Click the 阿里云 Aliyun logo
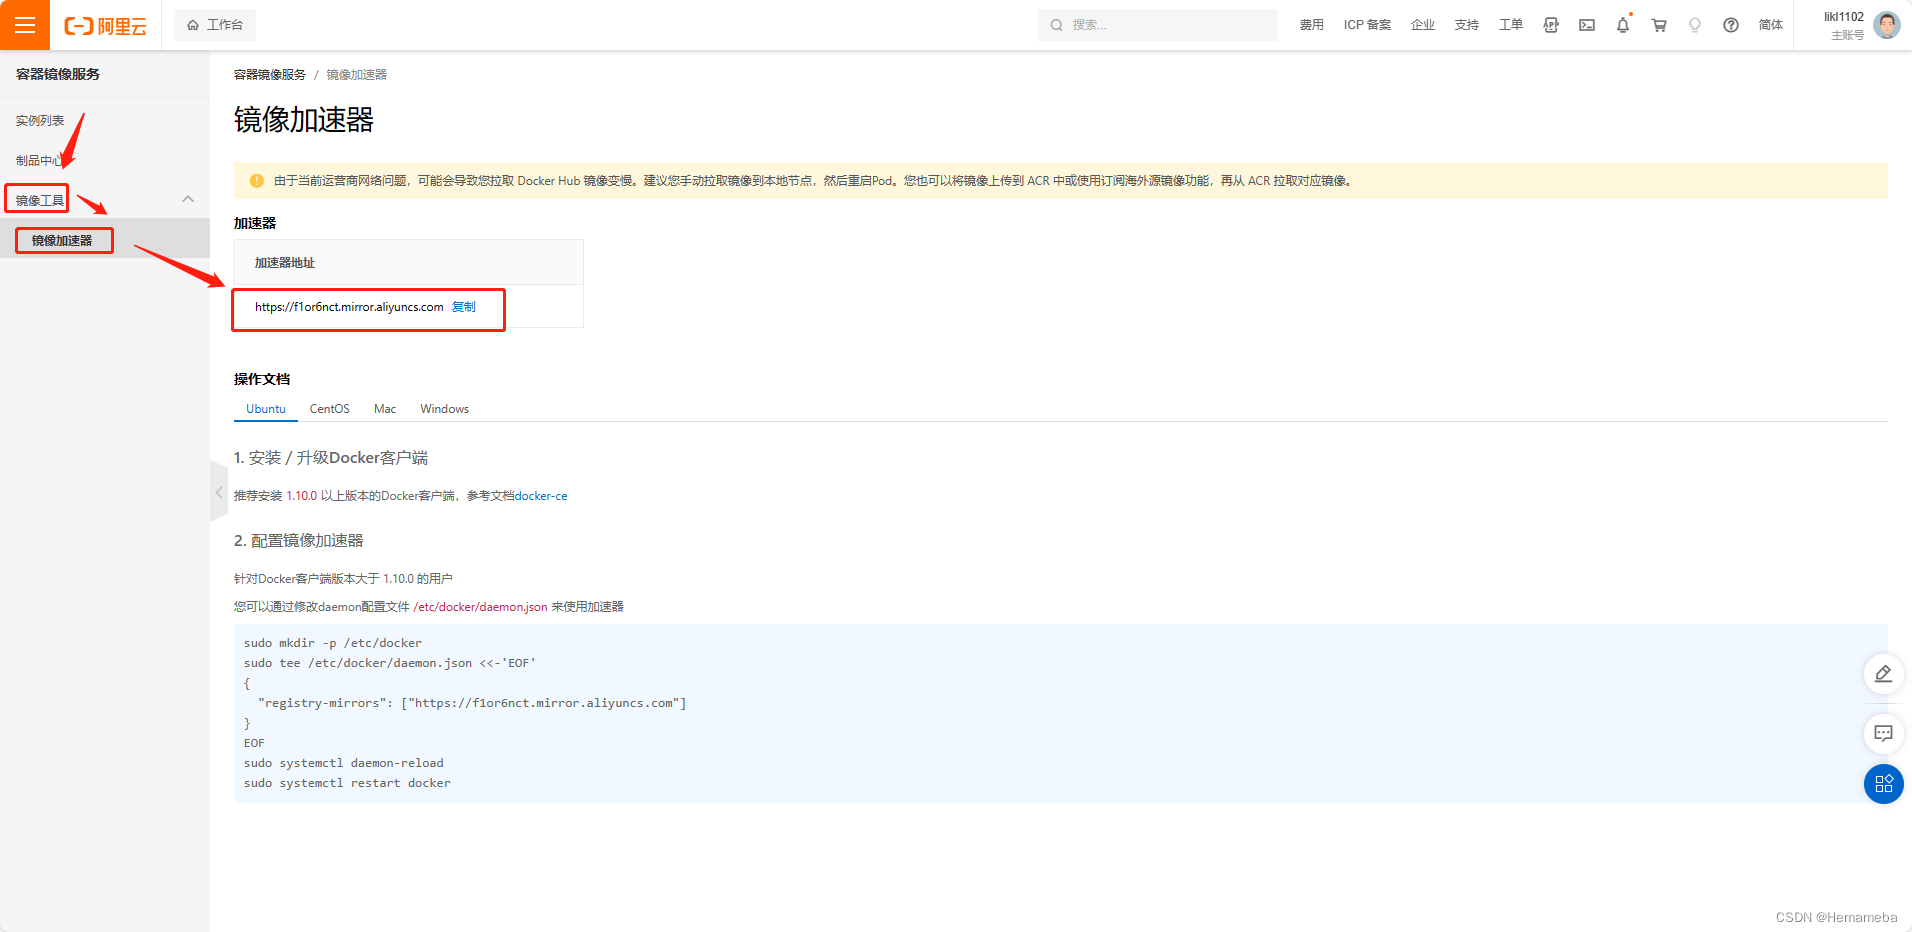This screenshot has width=1912, height=932. pyautogui.click(x=105, y=26)
